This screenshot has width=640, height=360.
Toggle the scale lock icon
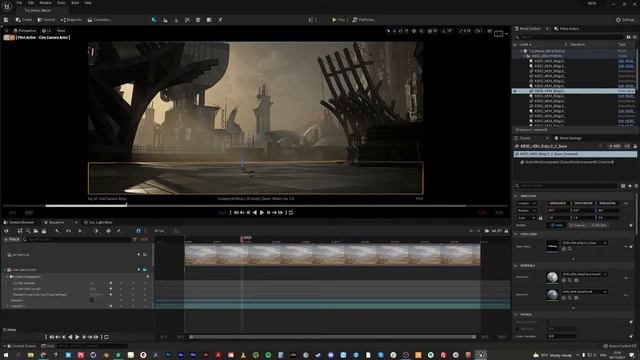click(x=541, y=218)
